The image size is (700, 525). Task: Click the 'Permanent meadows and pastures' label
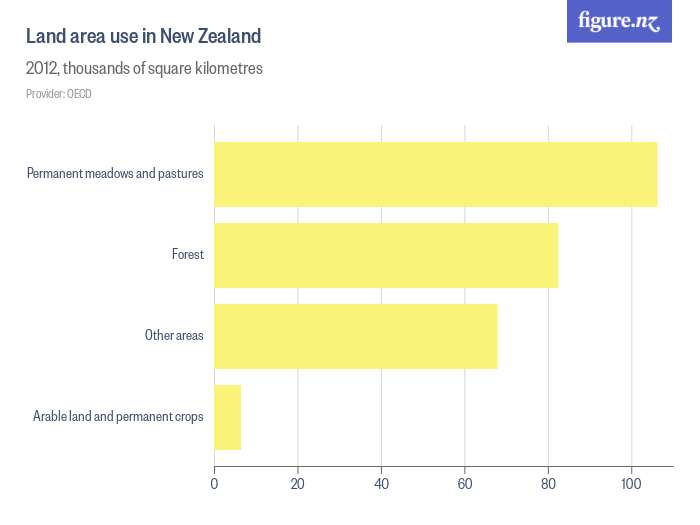(115, 174)
